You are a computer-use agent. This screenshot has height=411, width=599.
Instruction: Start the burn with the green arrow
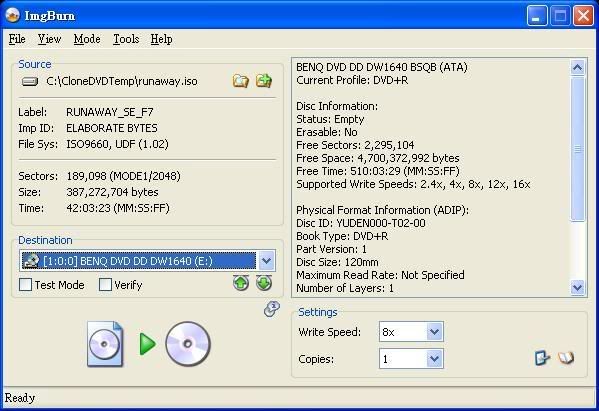(147, 344)
